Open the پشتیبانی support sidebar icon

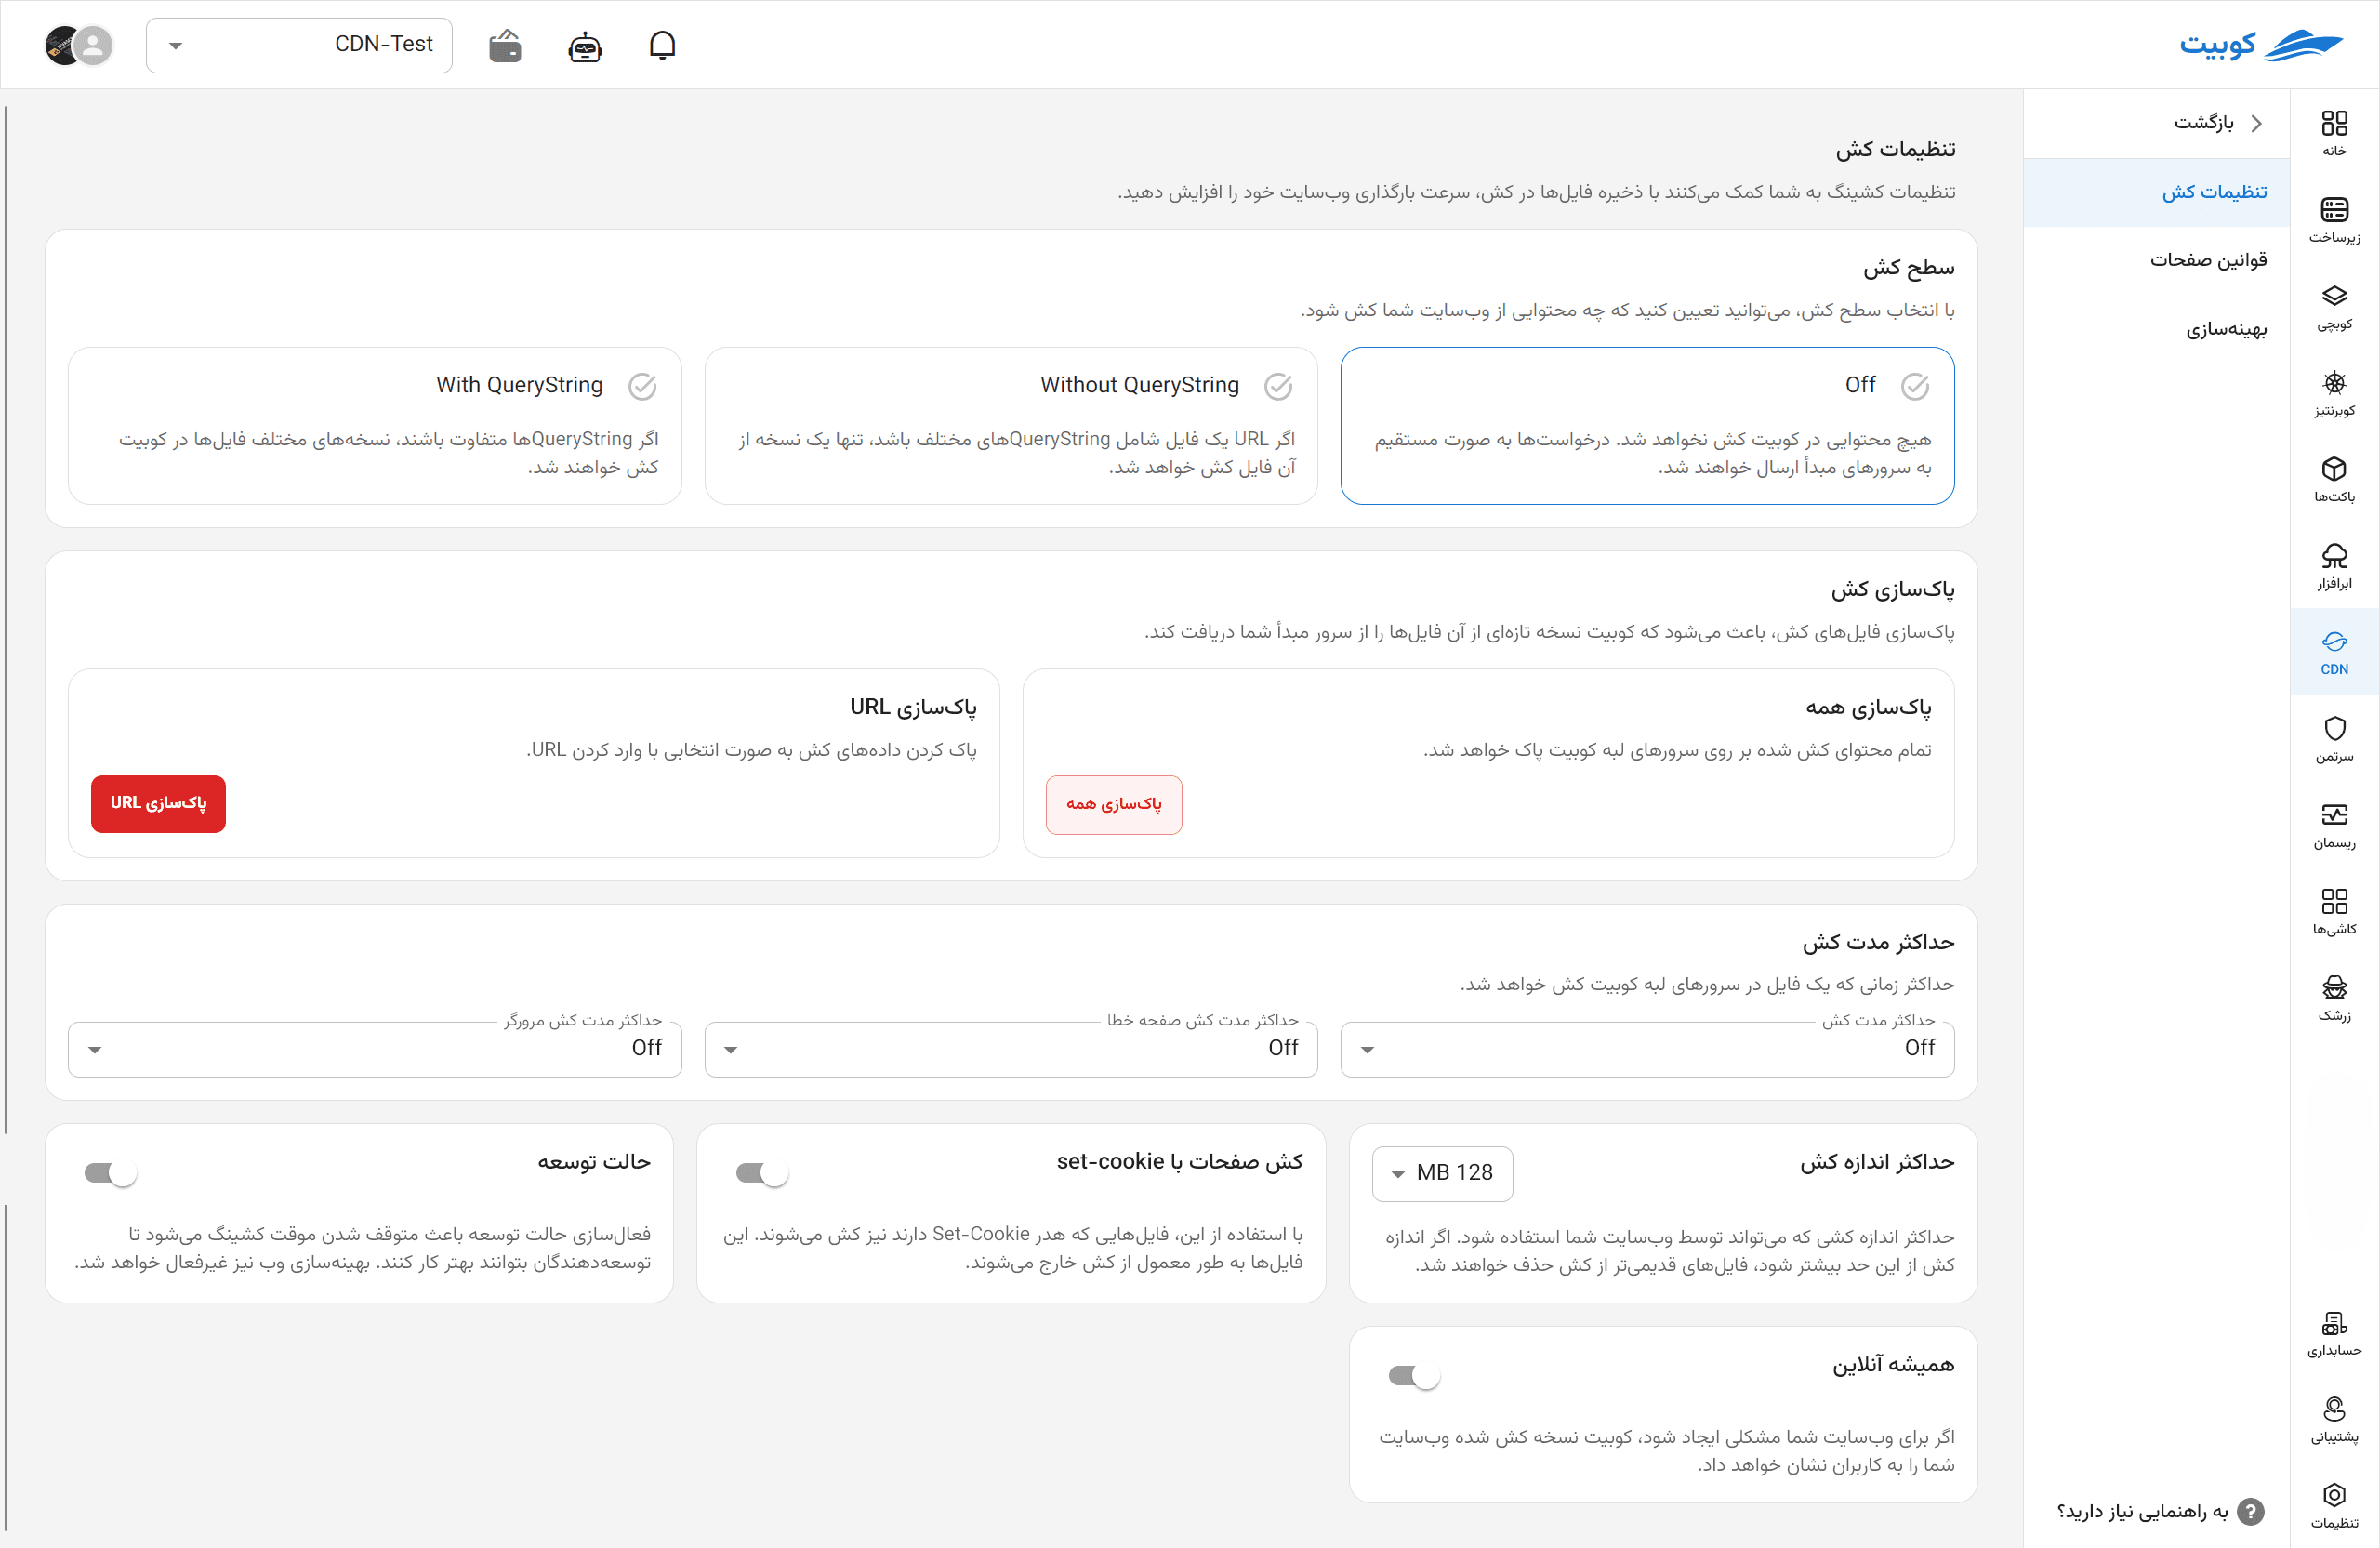click(2334, 1420)
